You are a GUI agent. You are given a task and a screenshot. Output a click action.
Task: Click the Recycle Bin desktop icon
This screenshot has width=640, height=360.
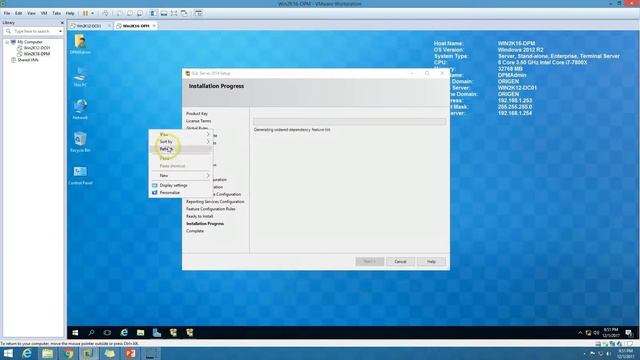pos(80,142)
